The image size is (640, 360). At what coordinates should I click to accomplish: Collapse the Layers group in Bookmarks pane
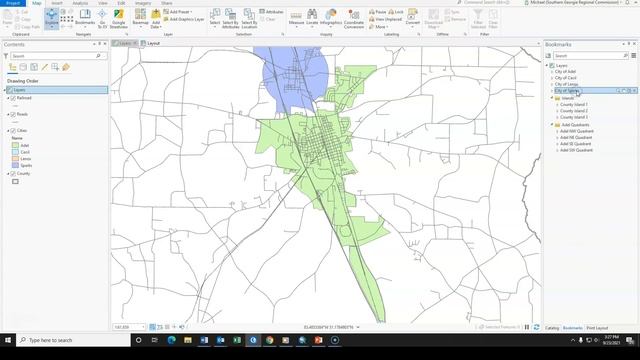547,65
